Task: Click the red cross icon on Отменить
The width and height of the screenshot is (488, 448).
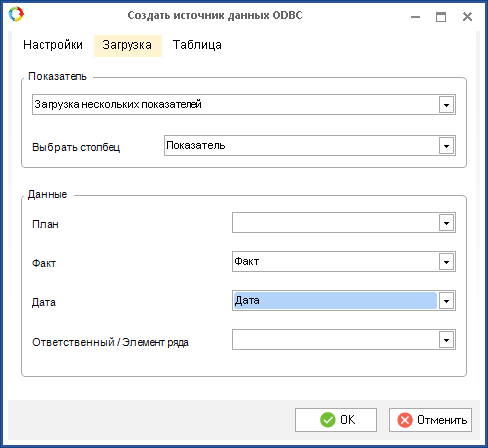Action: pyautogui.click(x=405, y=420)
